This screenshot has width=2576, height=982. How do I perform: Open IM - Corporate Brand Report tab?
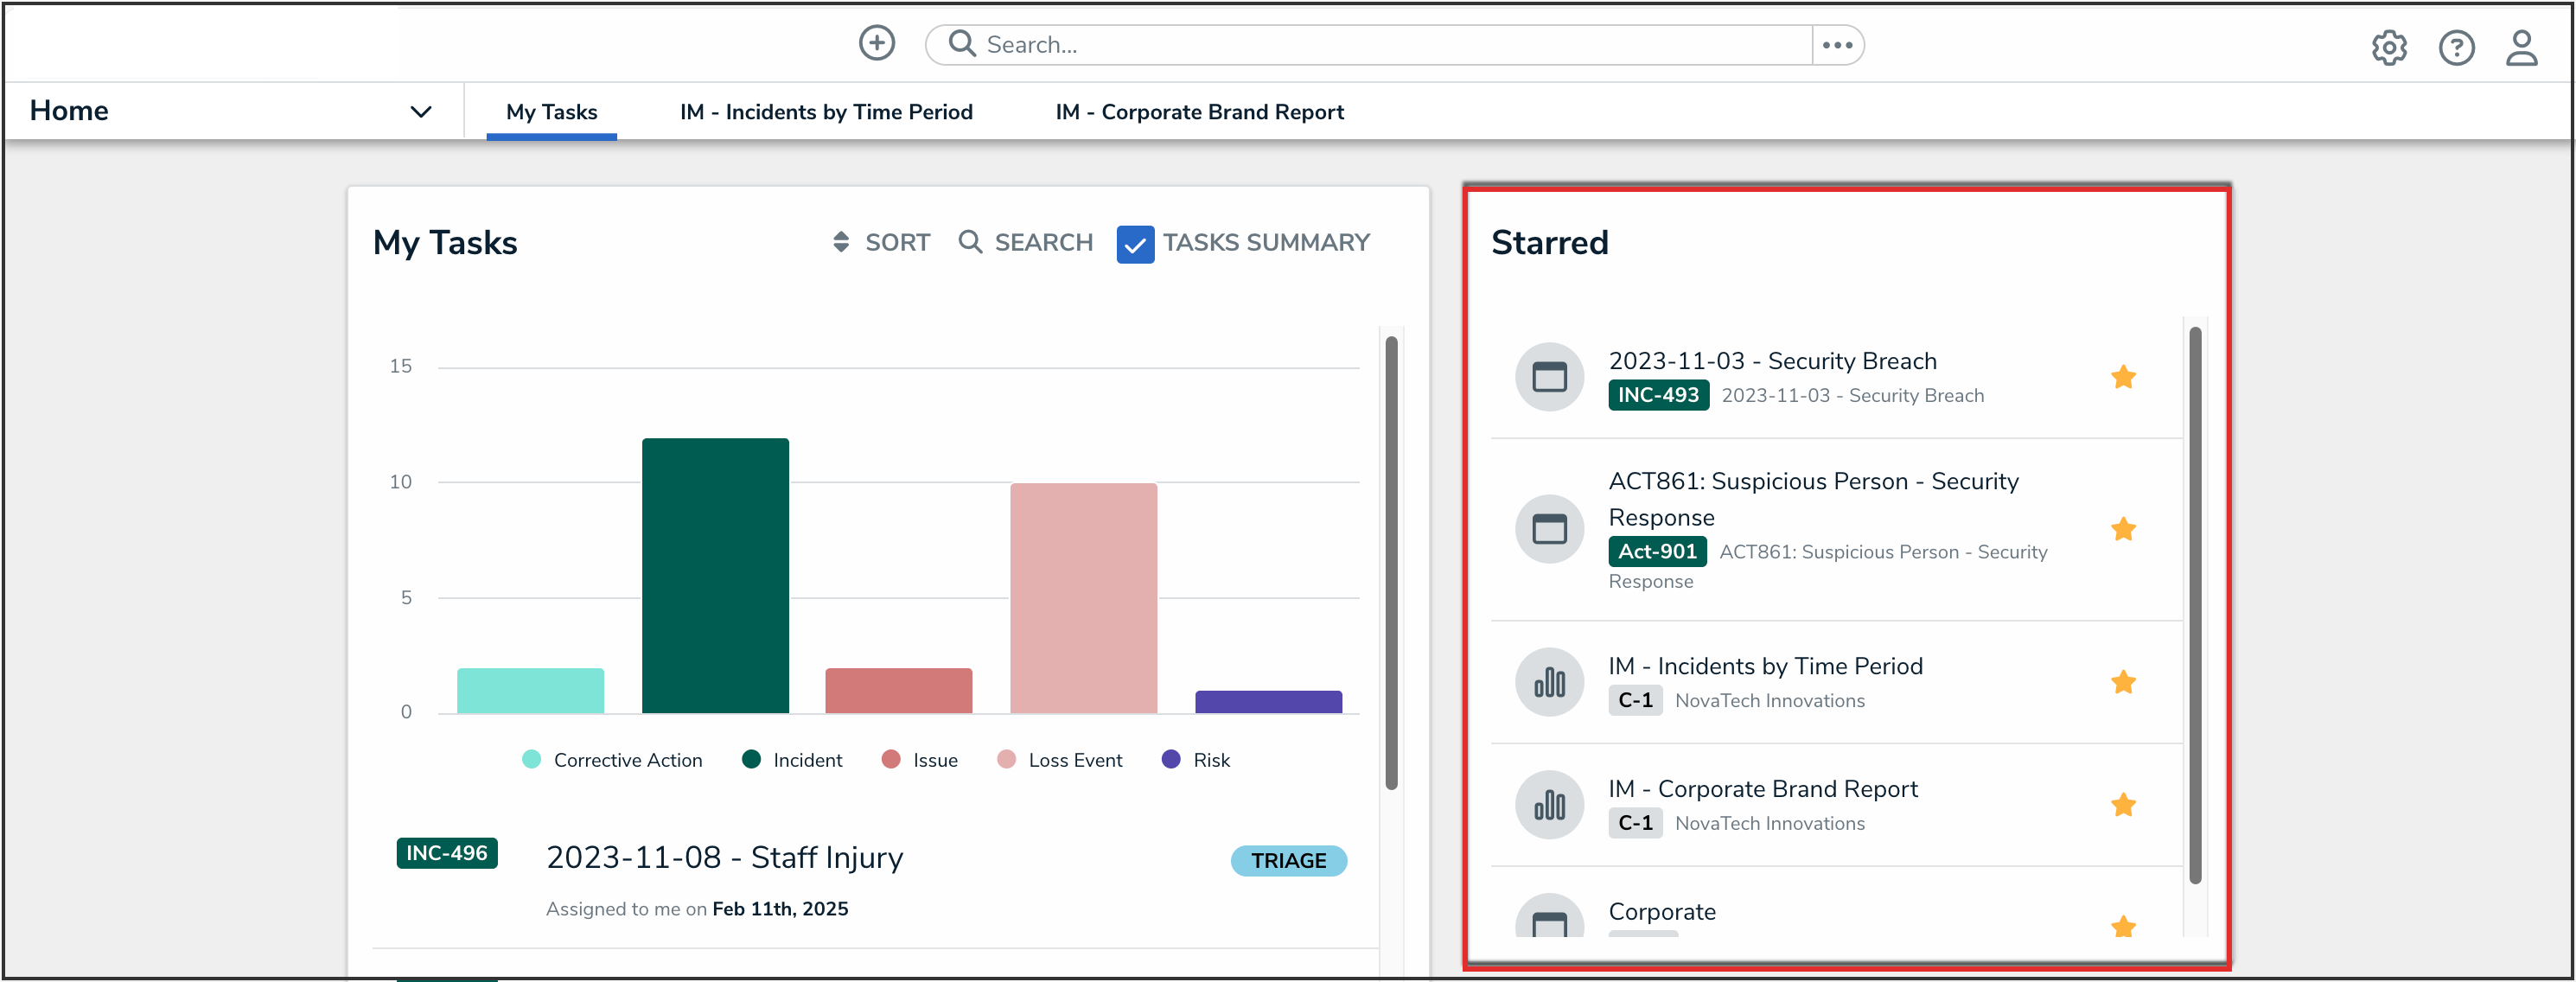(1198, 112)
